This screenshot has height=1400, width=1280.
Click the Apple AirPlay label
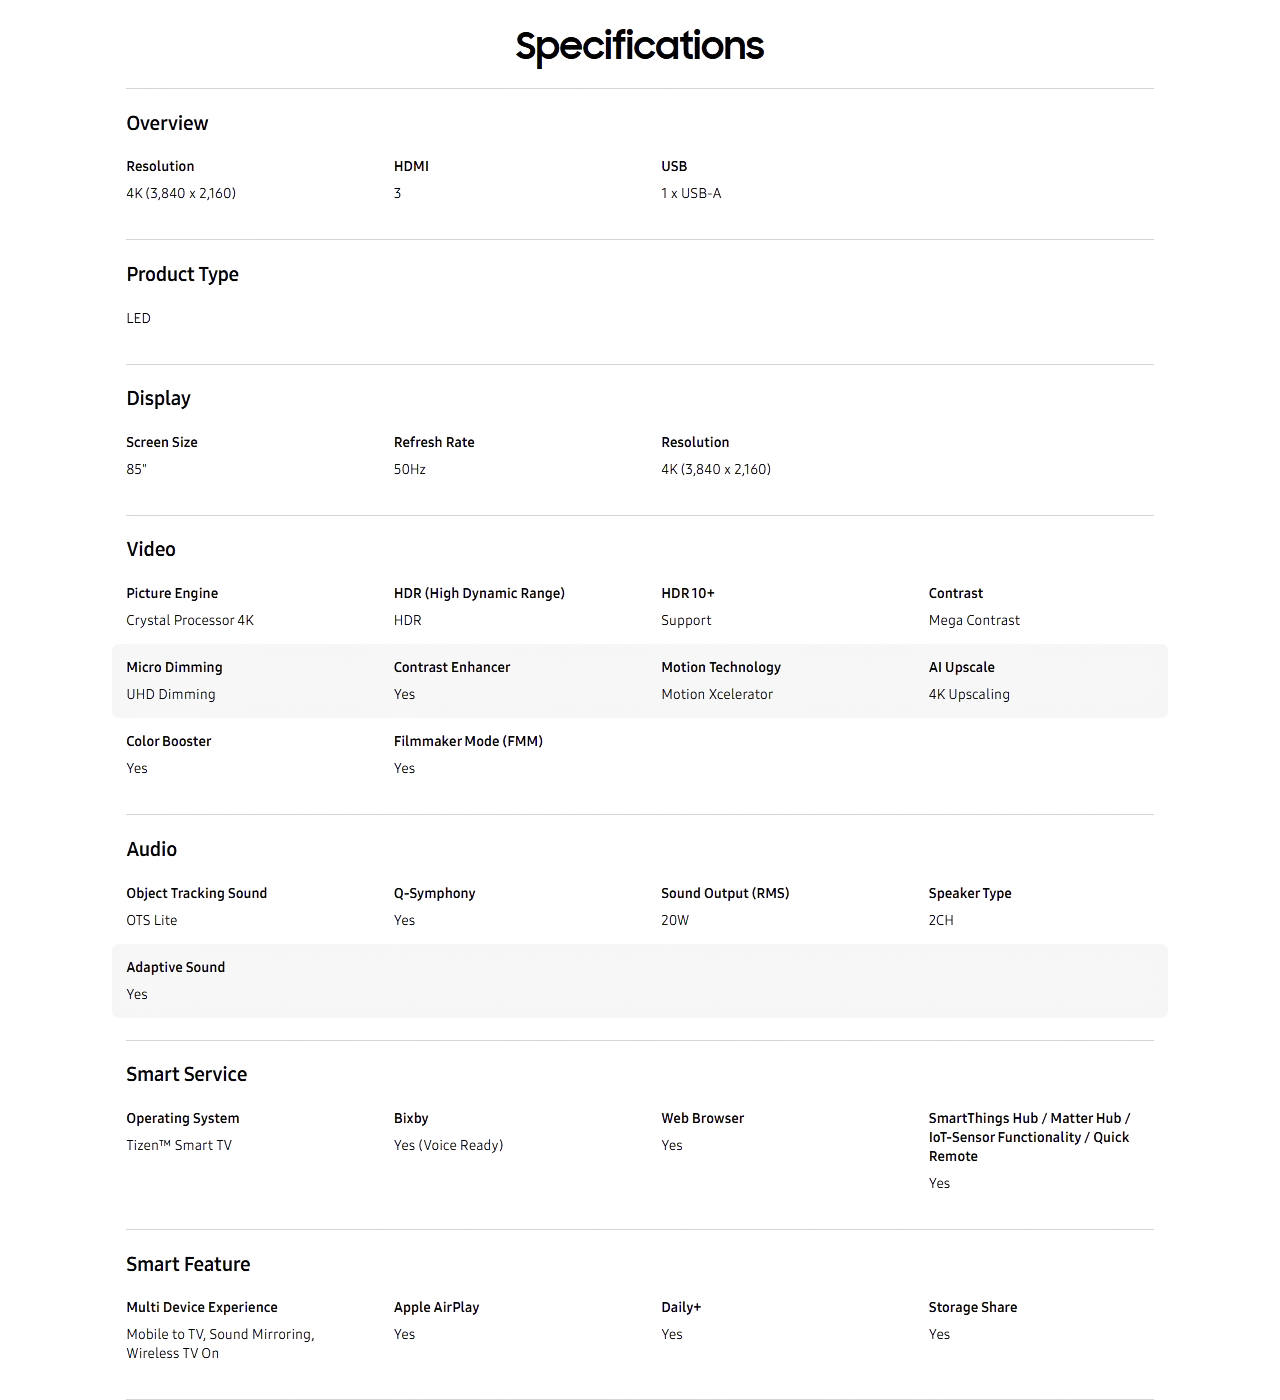(436, 1307)
